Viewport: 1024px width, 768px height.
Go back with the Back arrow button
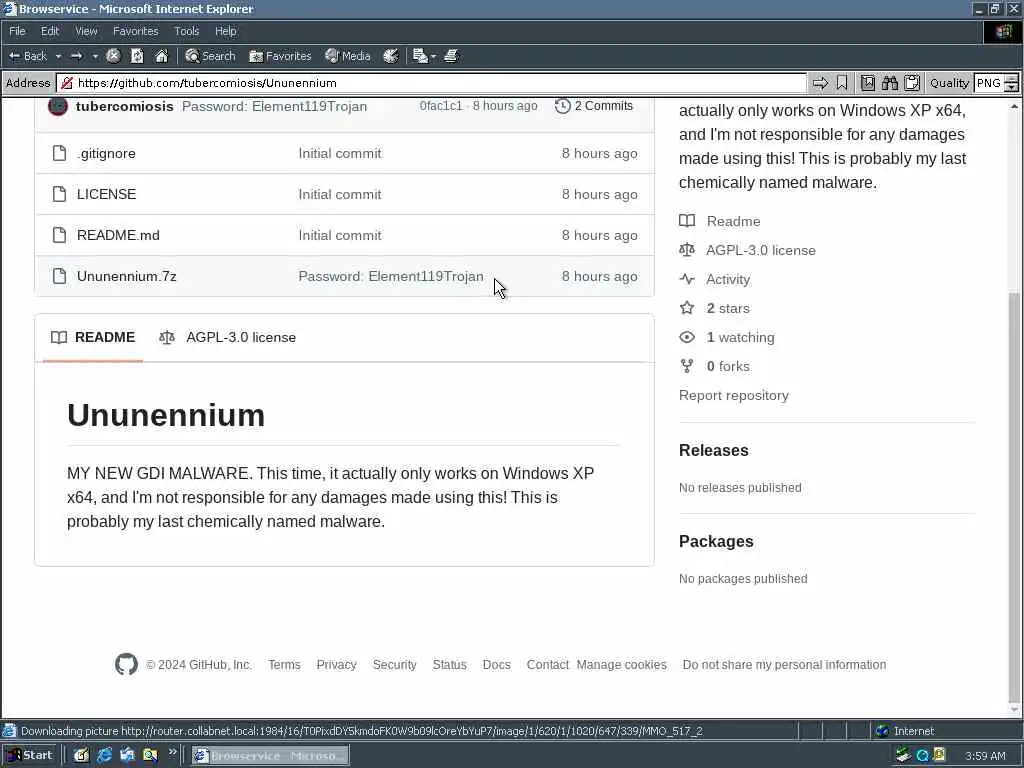[x=28, y=56]
